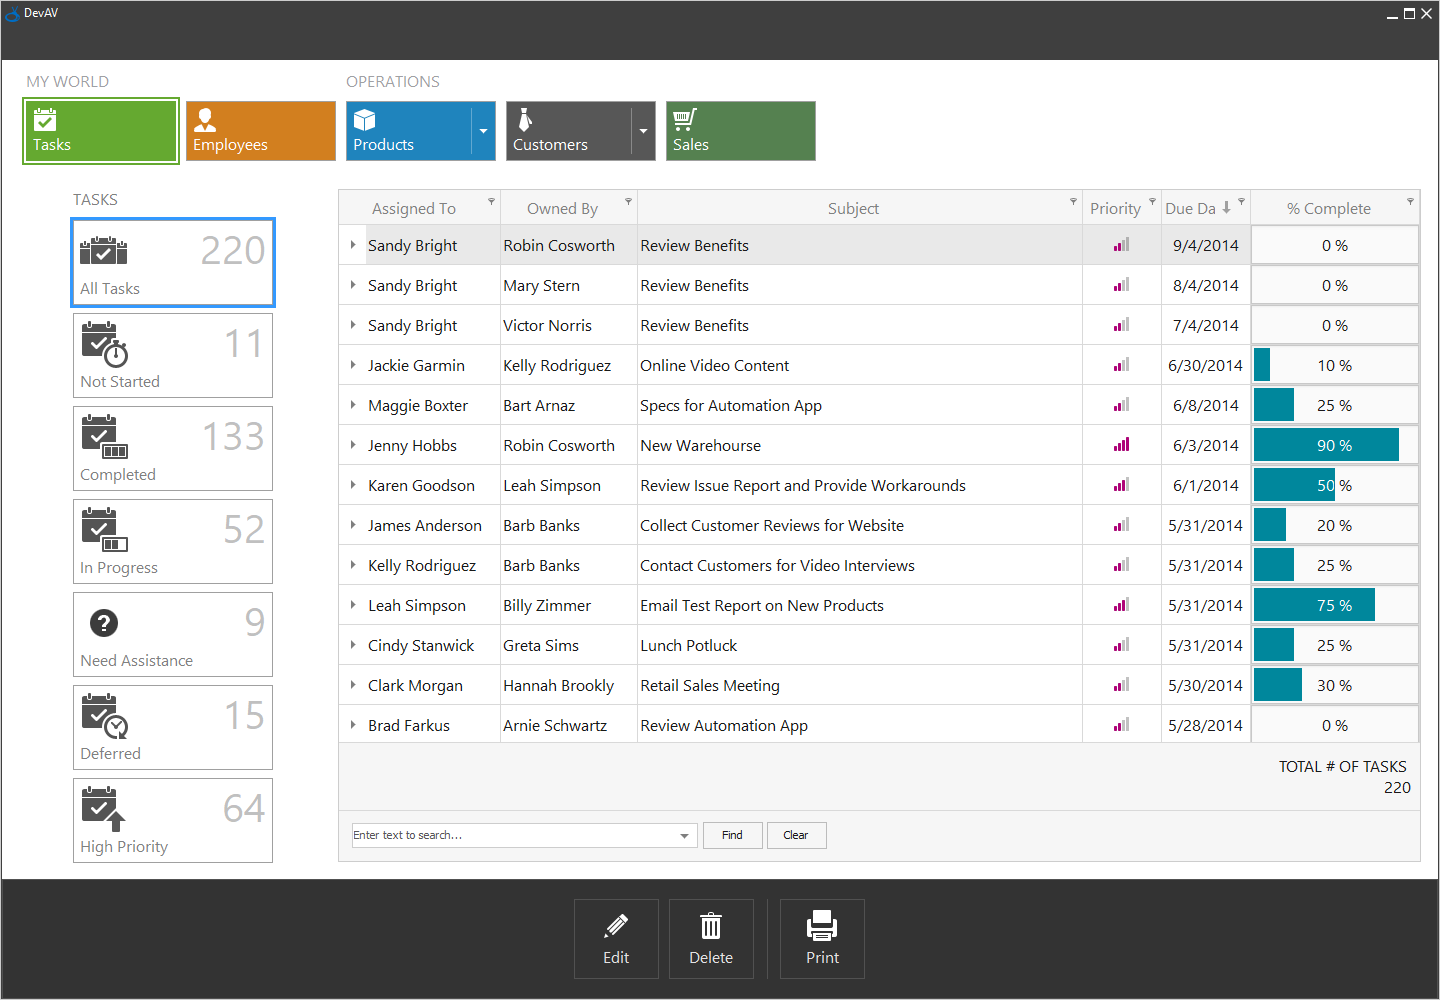Image resolution: width=1440 pixels, height=1000 pixels.
Task: Open the Customers module
Action: (570, 131)
